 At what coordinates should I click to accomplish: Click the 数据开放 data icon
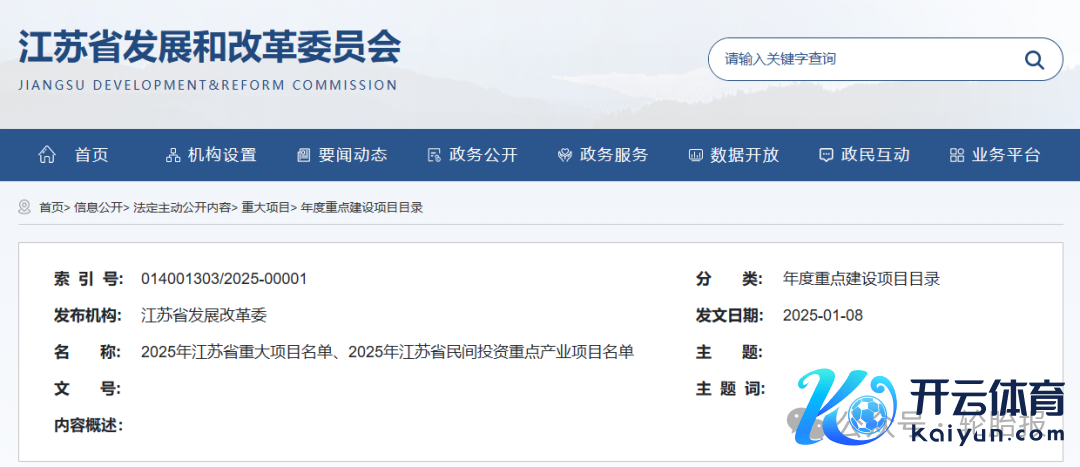click(696, 155)
